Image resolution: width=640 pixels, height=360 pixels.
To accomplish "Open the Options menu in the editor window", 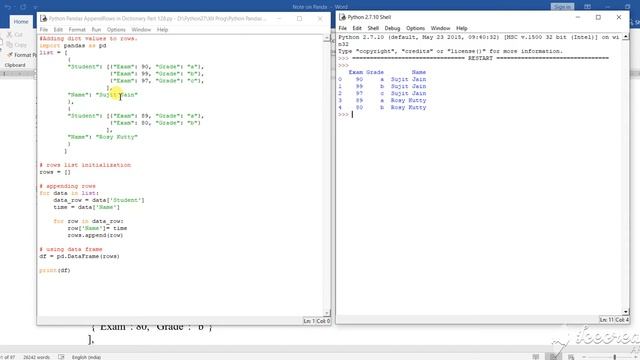I will pos(116,30).
